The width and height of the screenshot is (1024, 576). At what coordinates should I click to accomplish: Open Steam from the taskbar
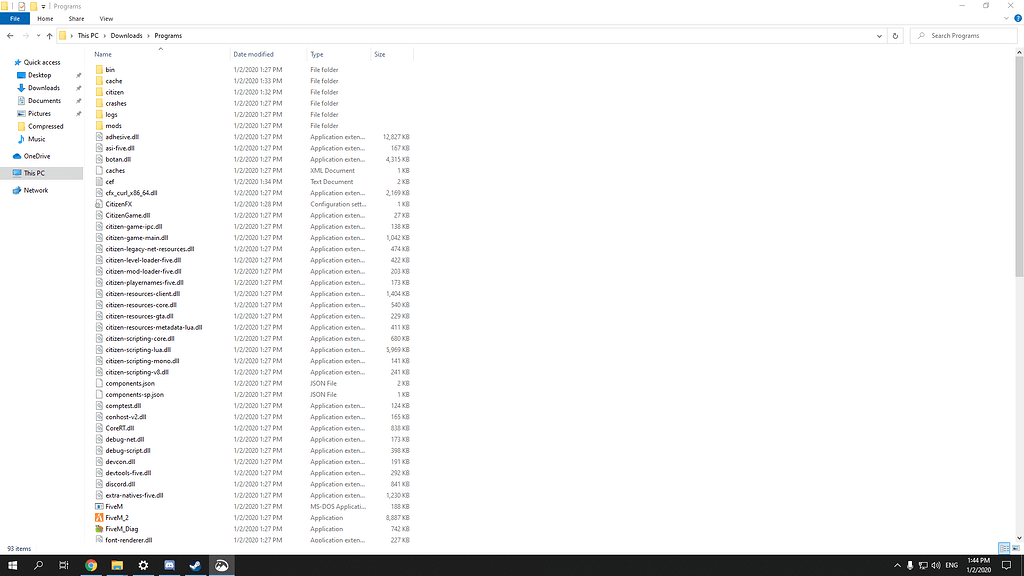click(x=196, y=565)
